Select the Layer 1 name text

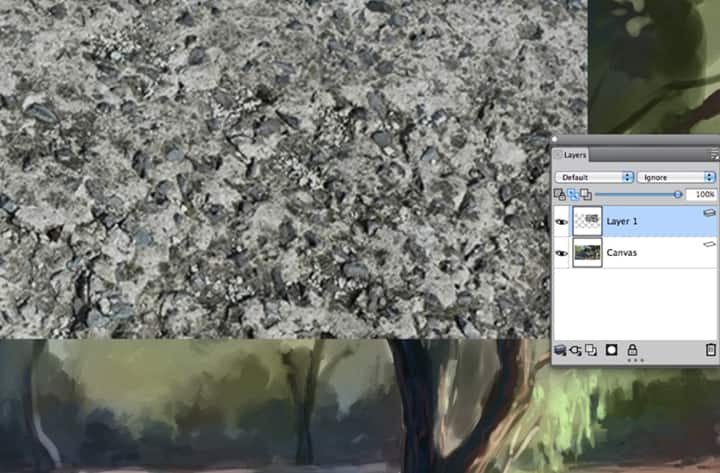622,221
